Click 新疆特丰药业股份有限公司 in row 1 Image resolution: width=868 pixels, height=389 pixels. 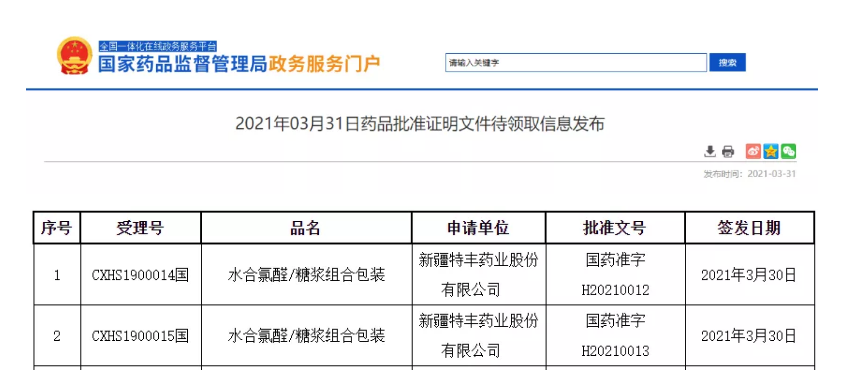[478, 274]
